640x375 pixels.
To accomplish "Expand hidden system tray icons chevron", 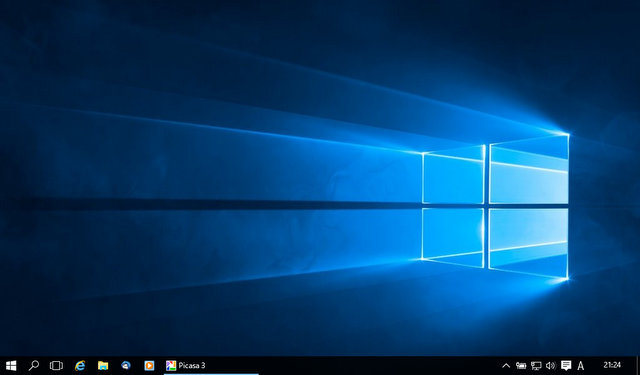I will click(506, 366).
